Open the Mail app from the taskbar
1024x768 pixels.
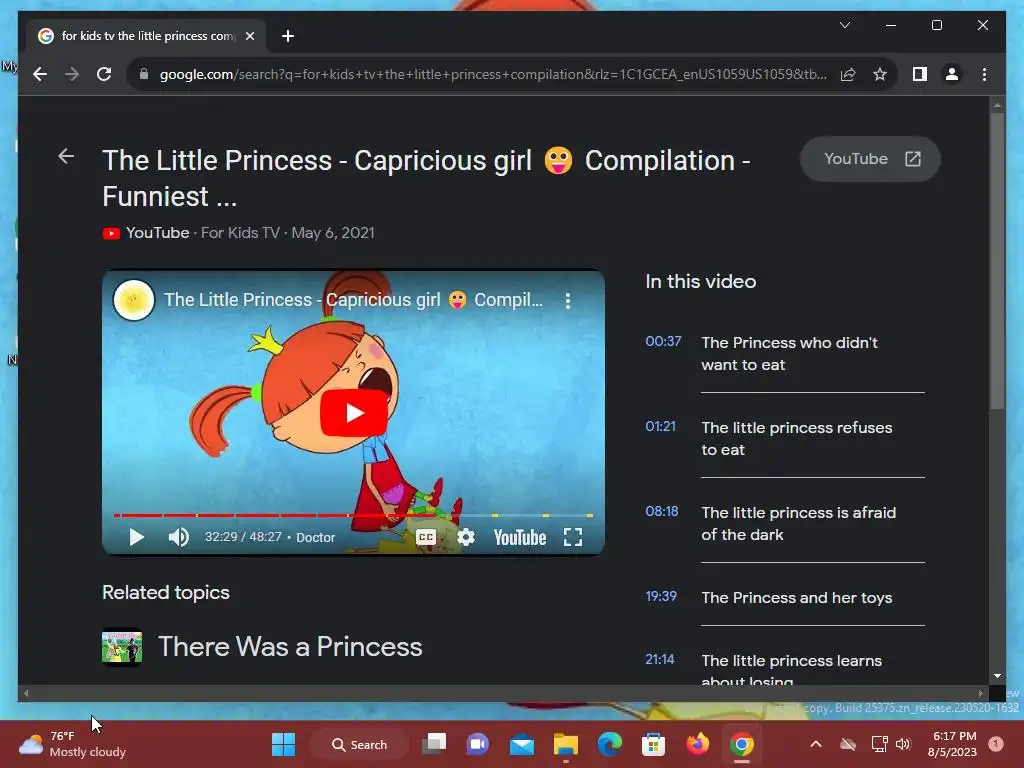click(x=522, y=744)
